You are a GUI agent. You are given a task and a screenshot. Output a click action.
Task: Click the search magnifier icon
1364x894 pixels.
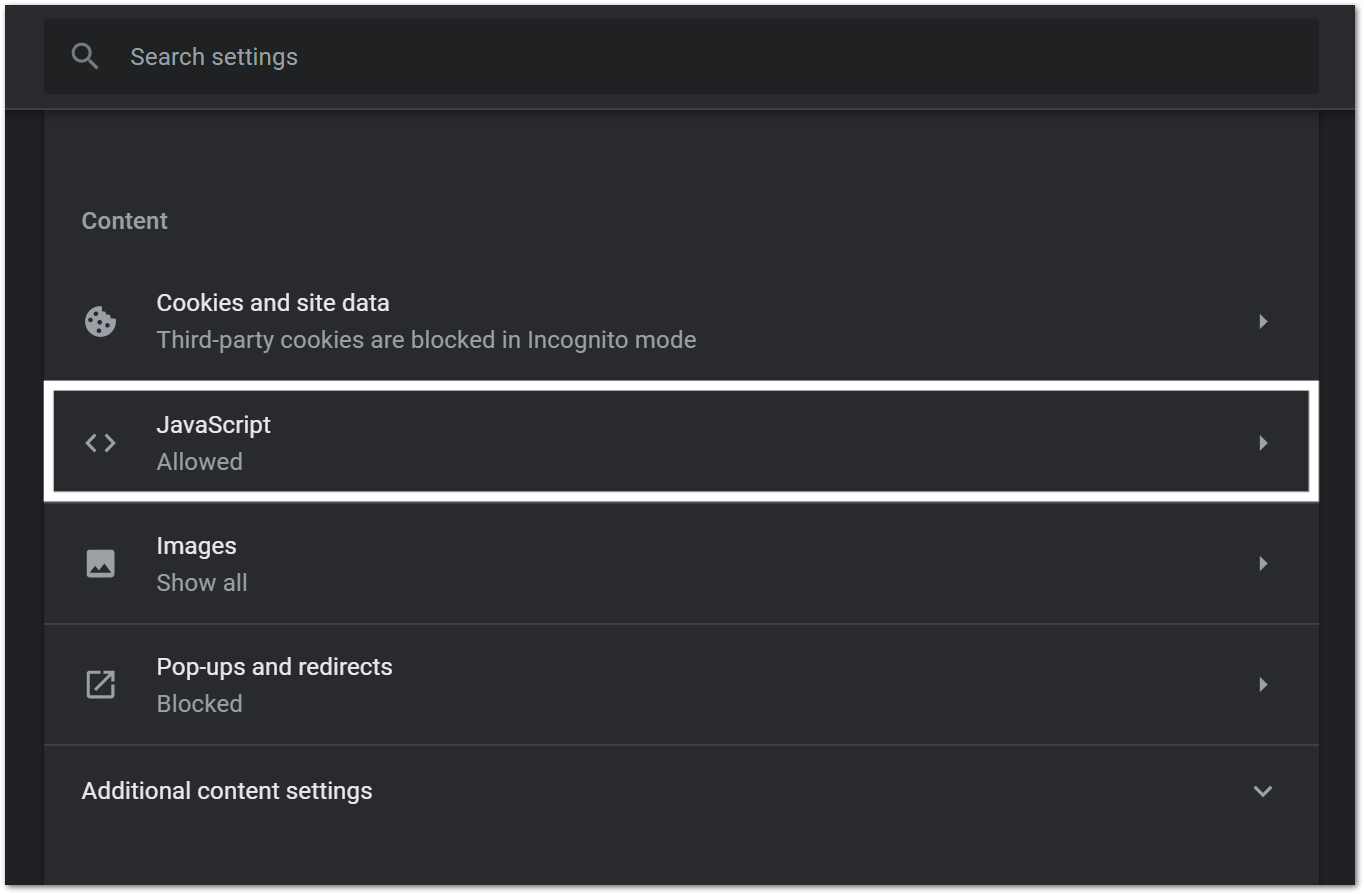[85, 56]
